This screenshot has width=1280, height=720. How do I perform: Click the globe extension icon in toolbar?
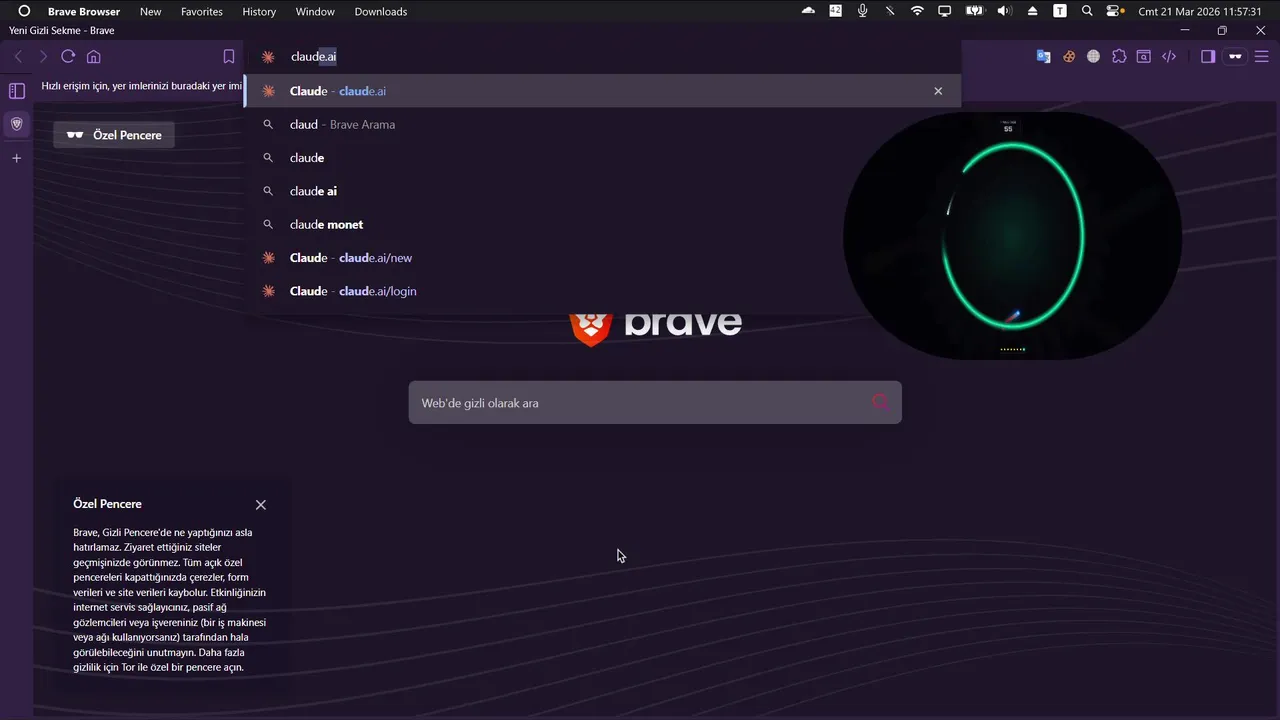1094,57
